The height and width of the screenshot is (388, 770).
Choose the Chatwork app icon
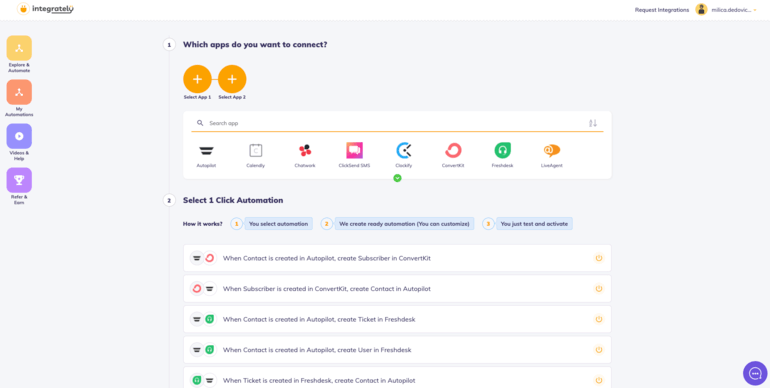point(305,151)
